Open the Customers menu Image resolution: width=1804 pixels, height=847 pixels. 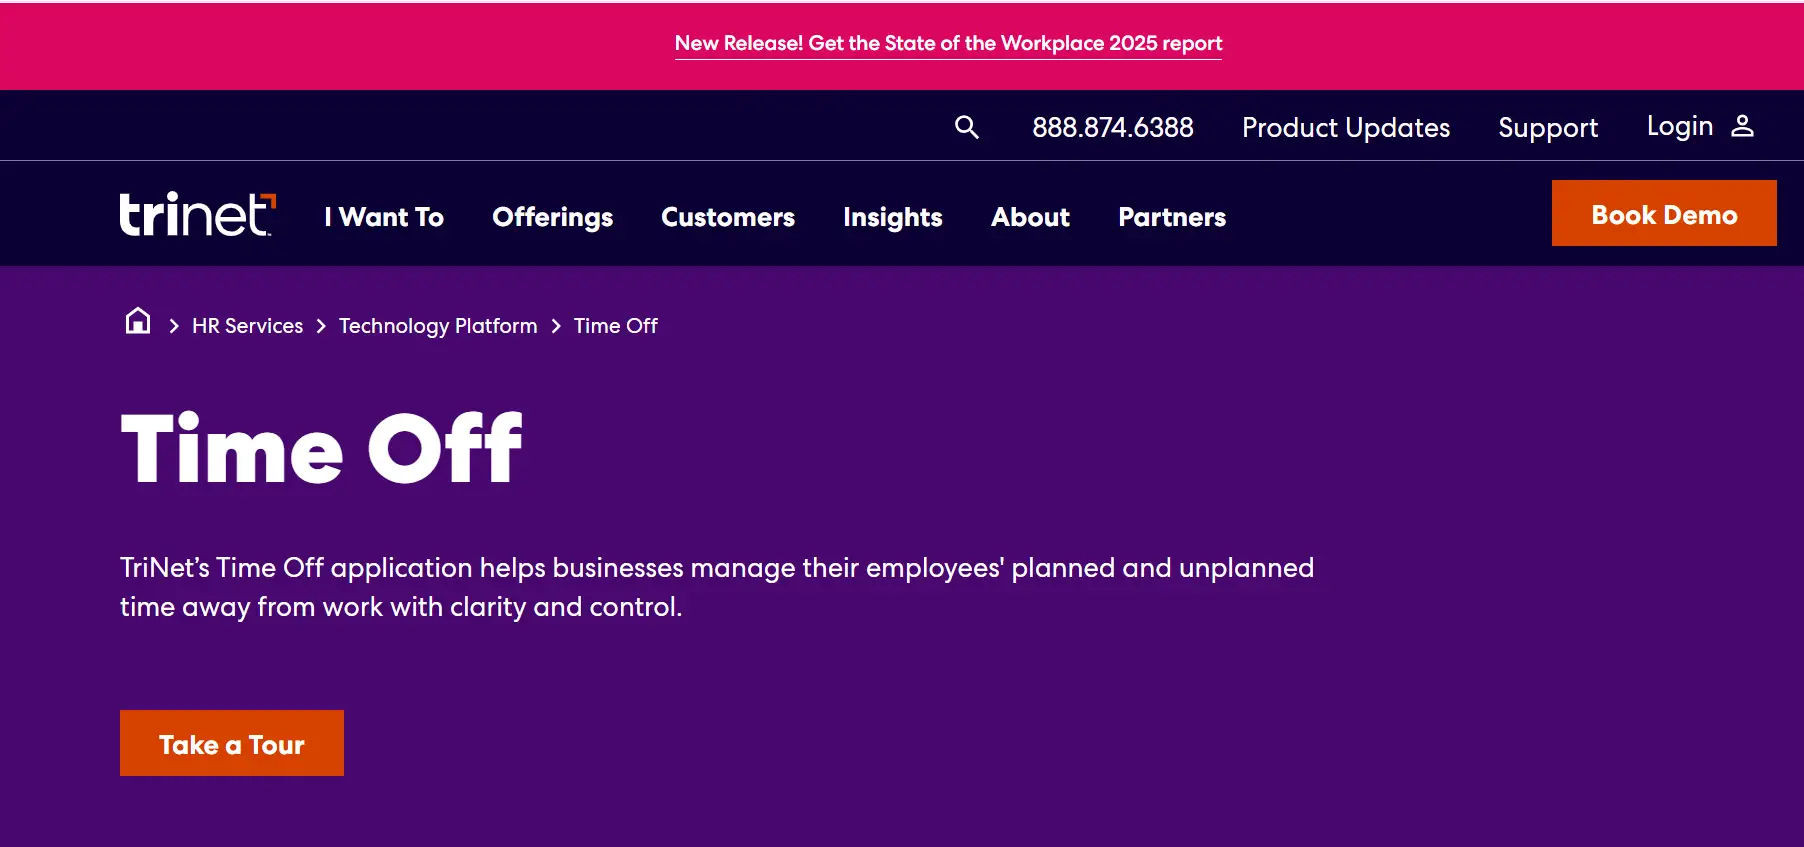(x=727, y=217)
